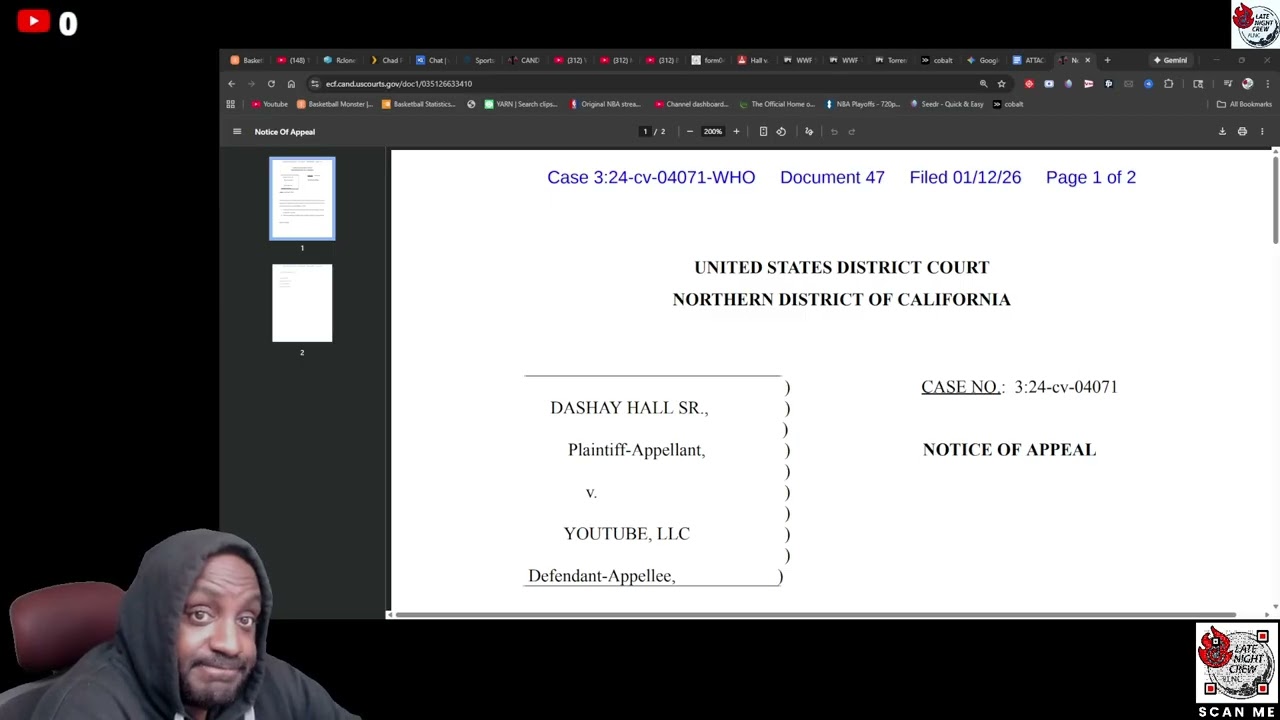Open Chrome's three-dot menu
Viewport: 1280px width, 720px height.
click(1267, 84)
